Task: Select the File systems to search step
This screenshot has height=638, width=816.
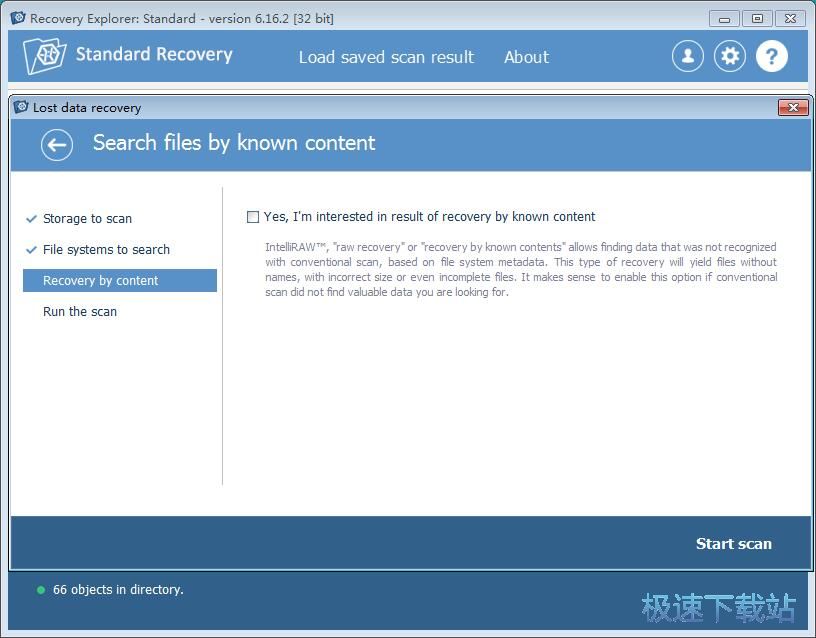Action: click(x=106, y=250)
